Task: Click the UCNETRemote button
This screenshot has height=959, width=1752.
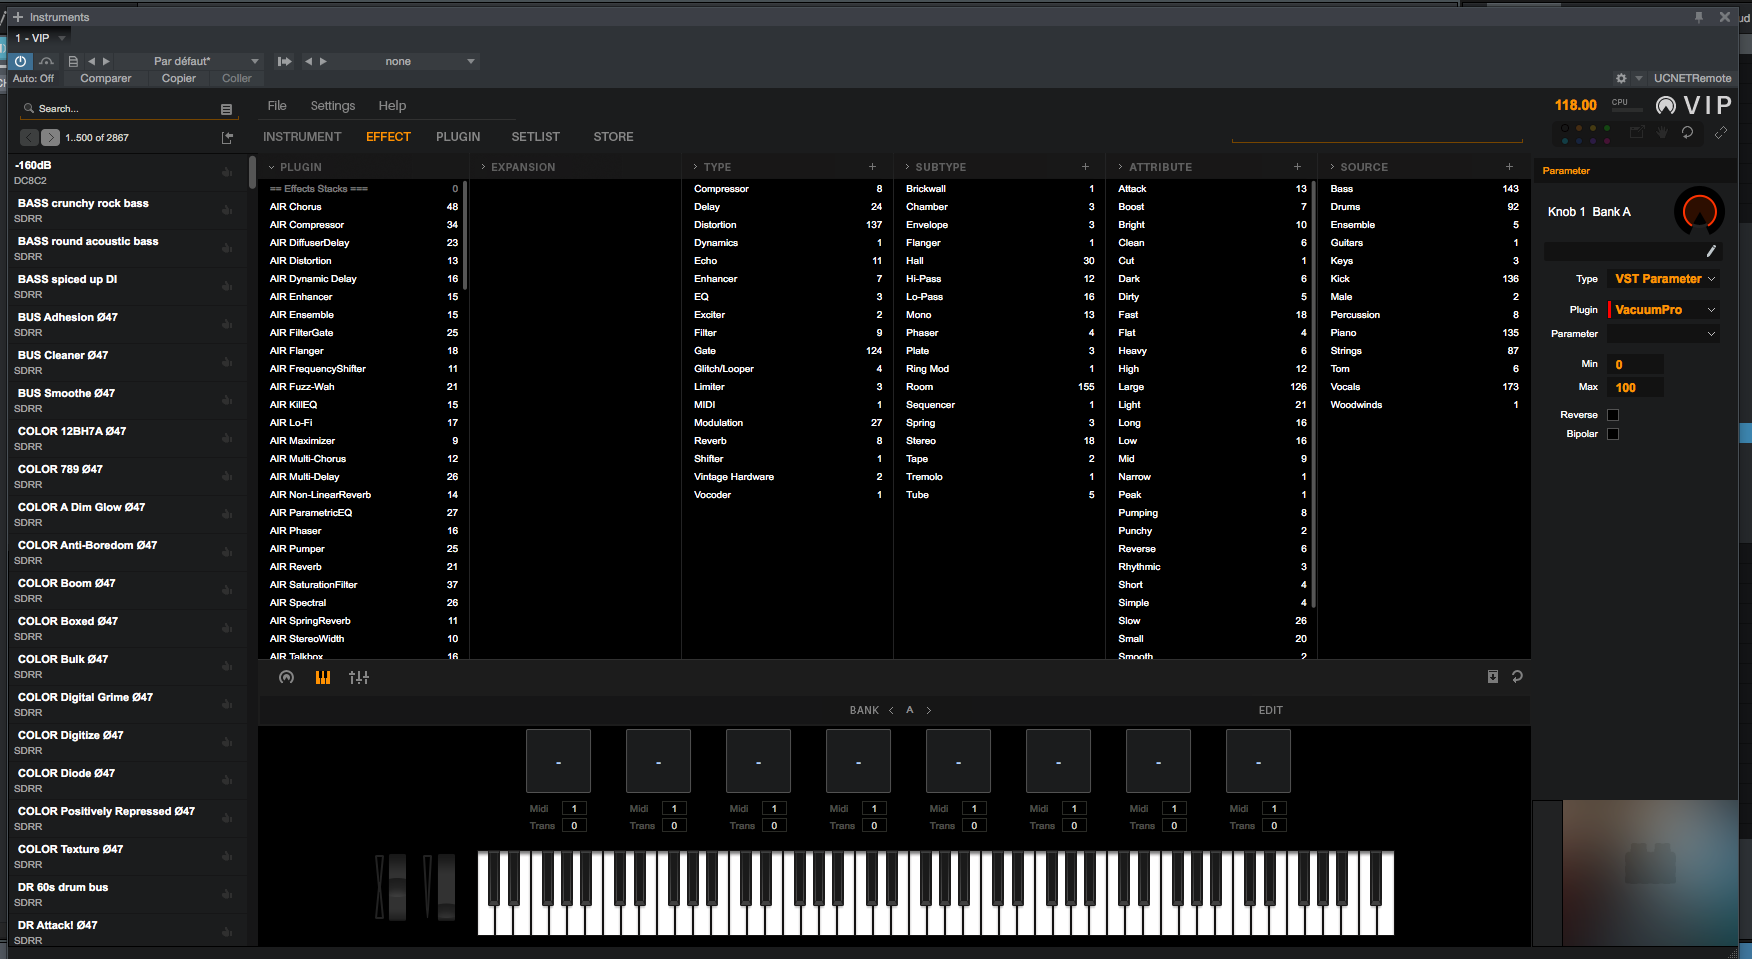Action: tap(1692, 78)
